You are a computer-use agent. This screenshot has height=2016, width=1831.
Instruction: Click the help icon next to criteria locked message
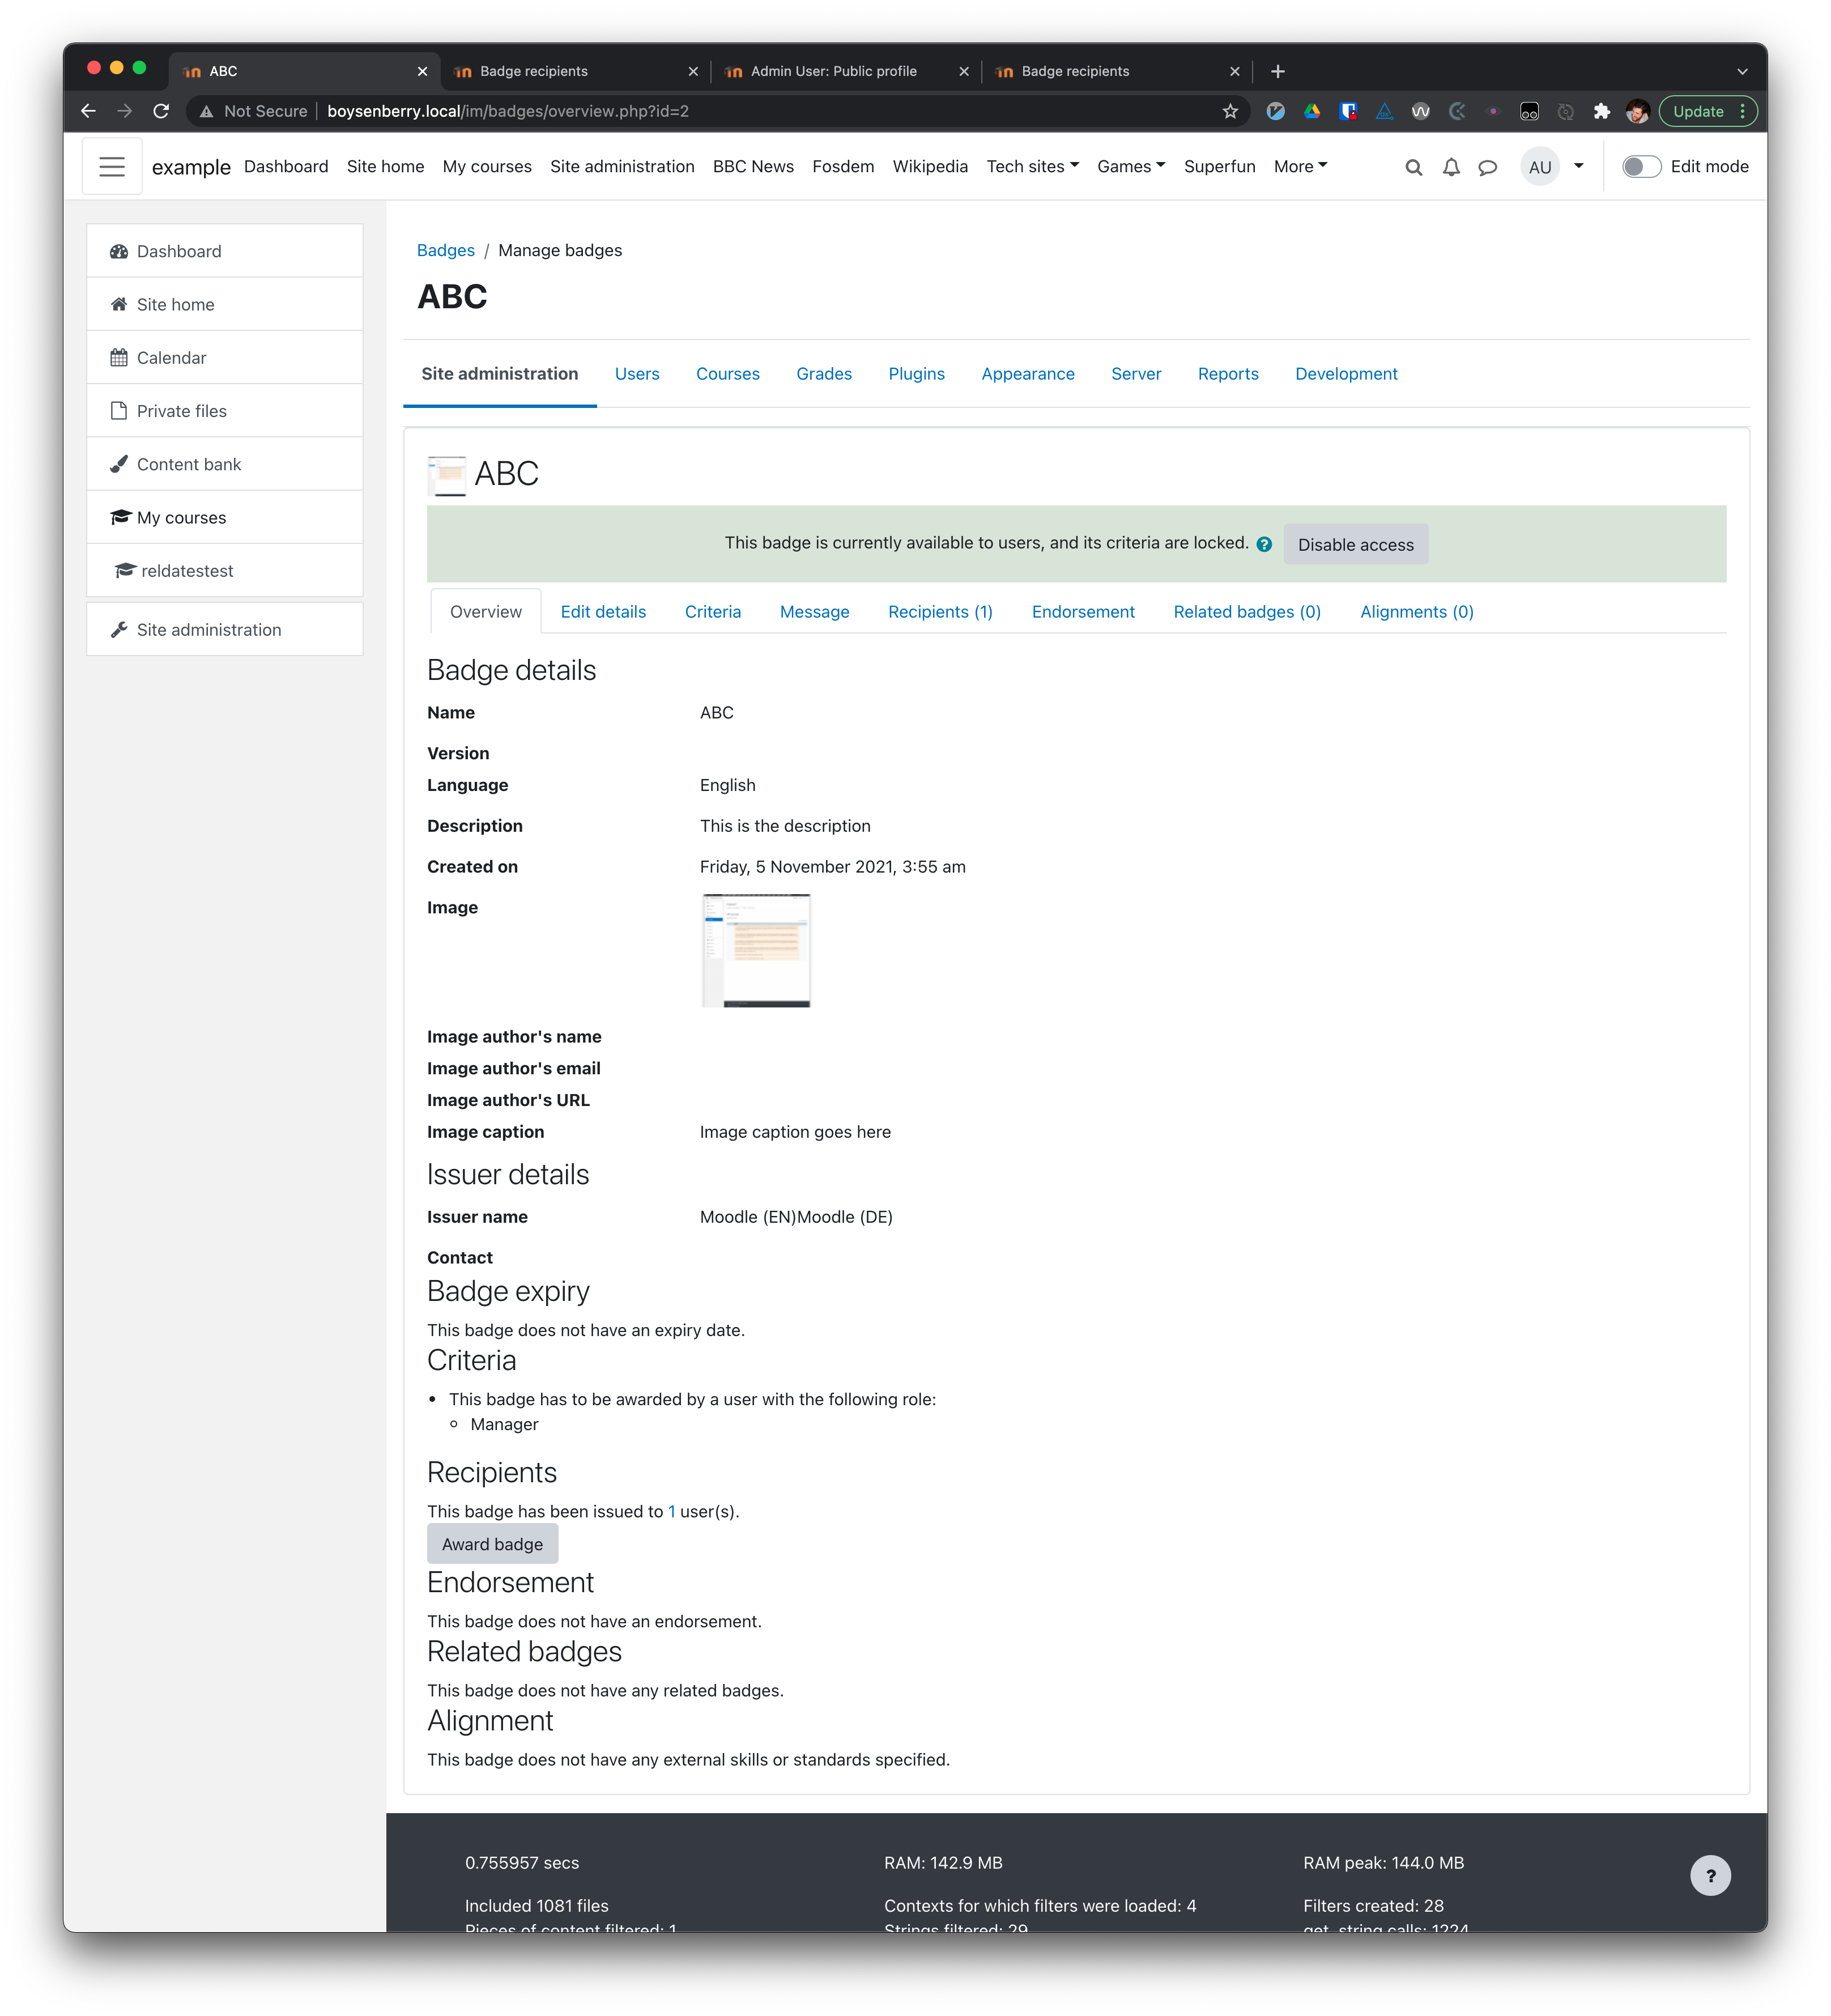(1264, 544)
